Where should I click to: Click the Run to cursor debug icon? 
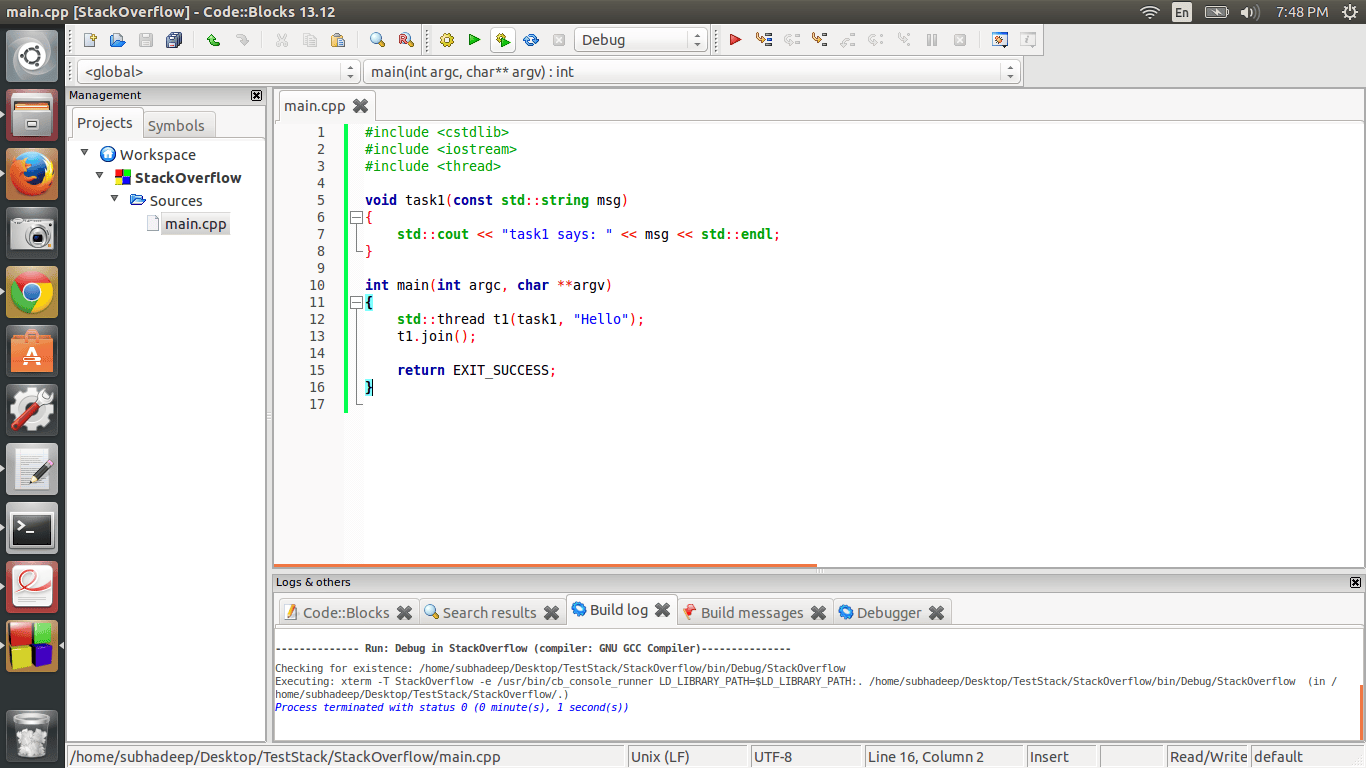[x=764, y=40]
